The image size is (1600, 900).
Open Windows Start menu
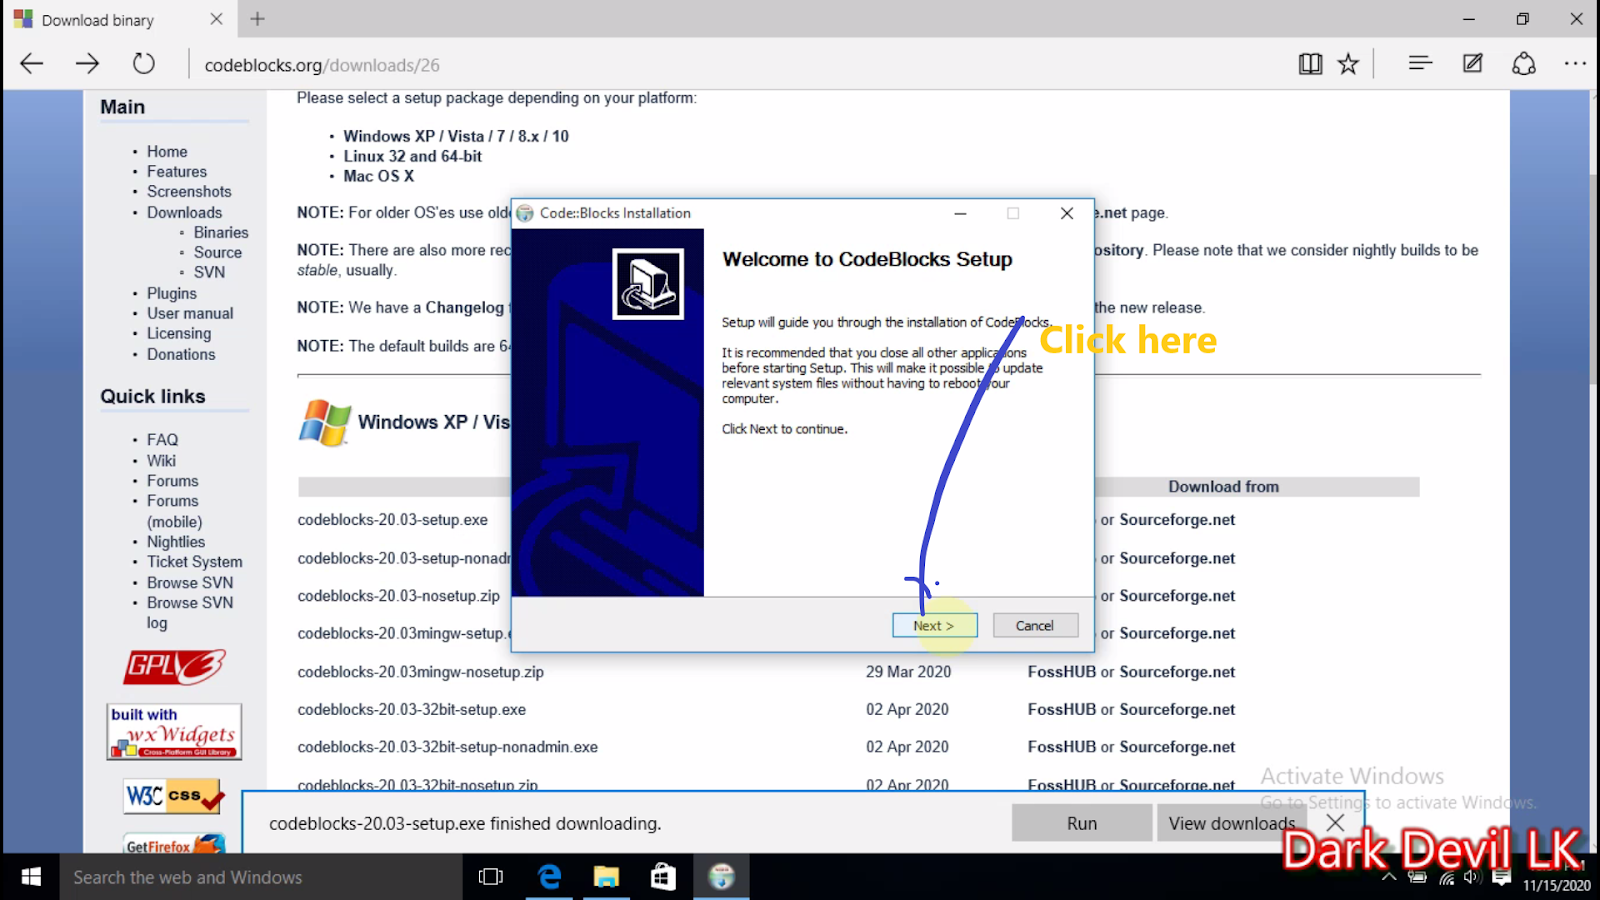click(x=31, y=877)
